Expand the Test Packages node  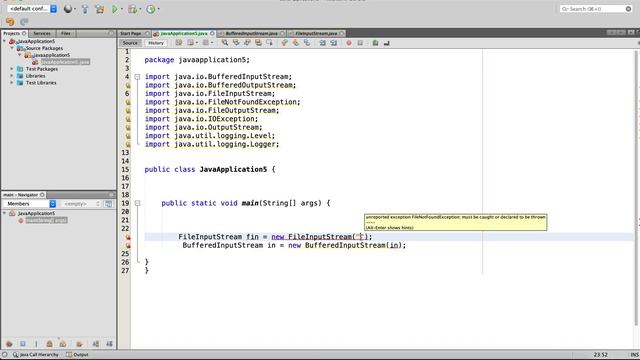tap(12, 69)
